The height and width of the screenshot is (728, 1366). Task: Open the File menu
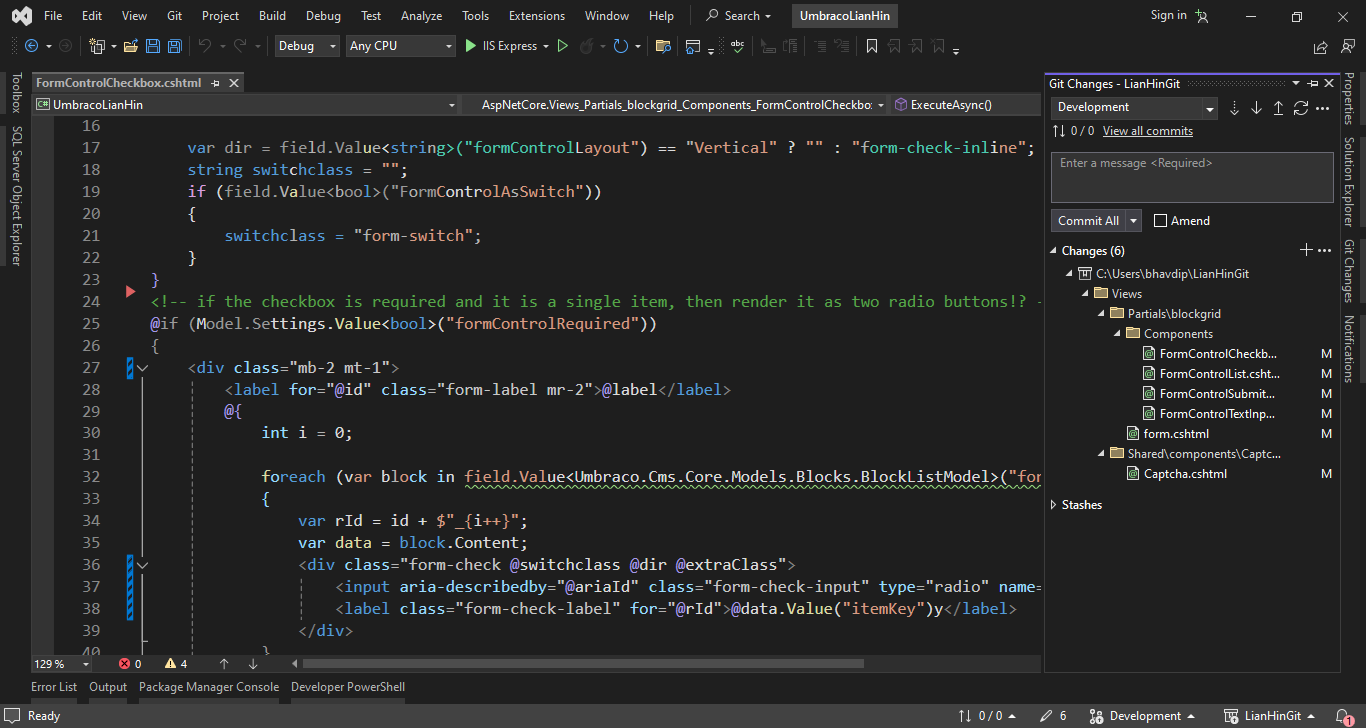coord(53,16)
